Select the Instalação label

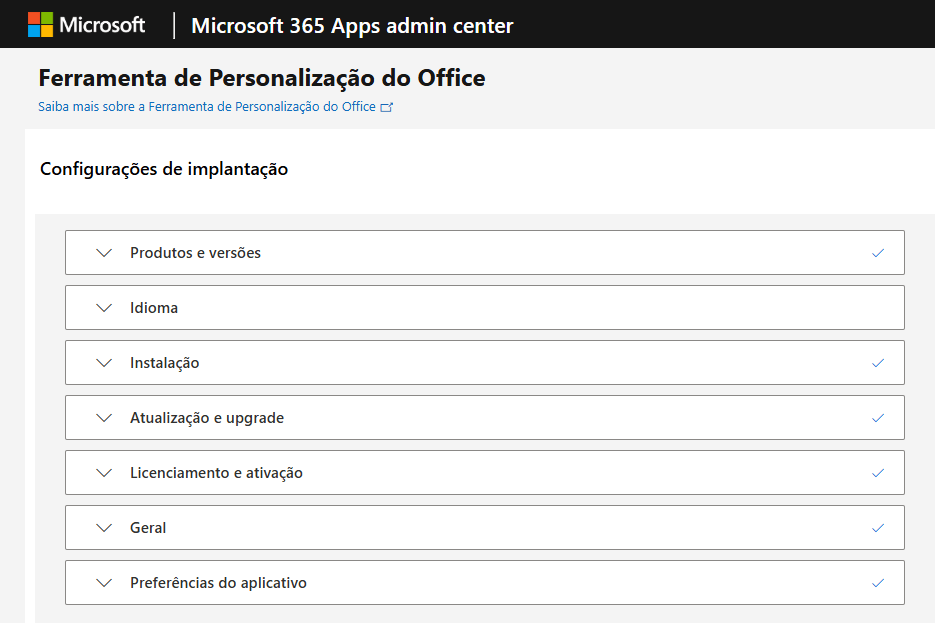[165, 363]
